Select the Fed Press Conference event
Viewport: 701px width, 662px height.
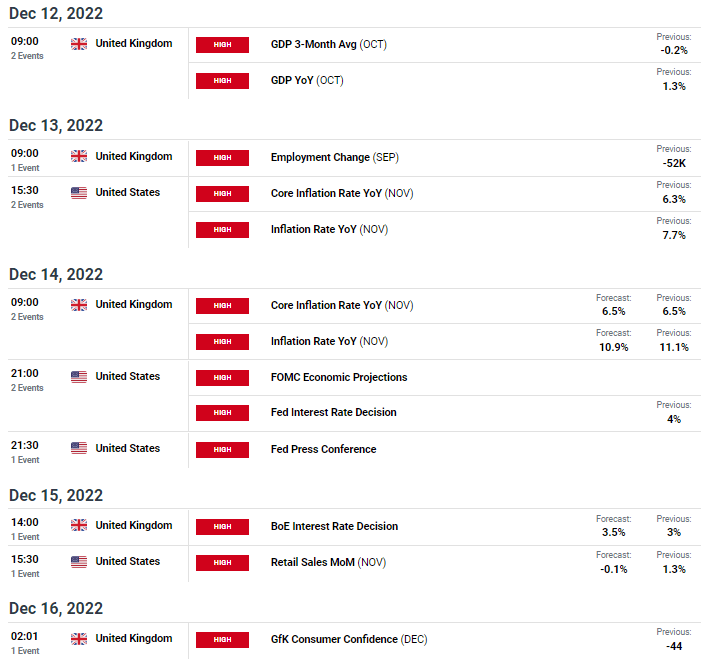[323, 449]
